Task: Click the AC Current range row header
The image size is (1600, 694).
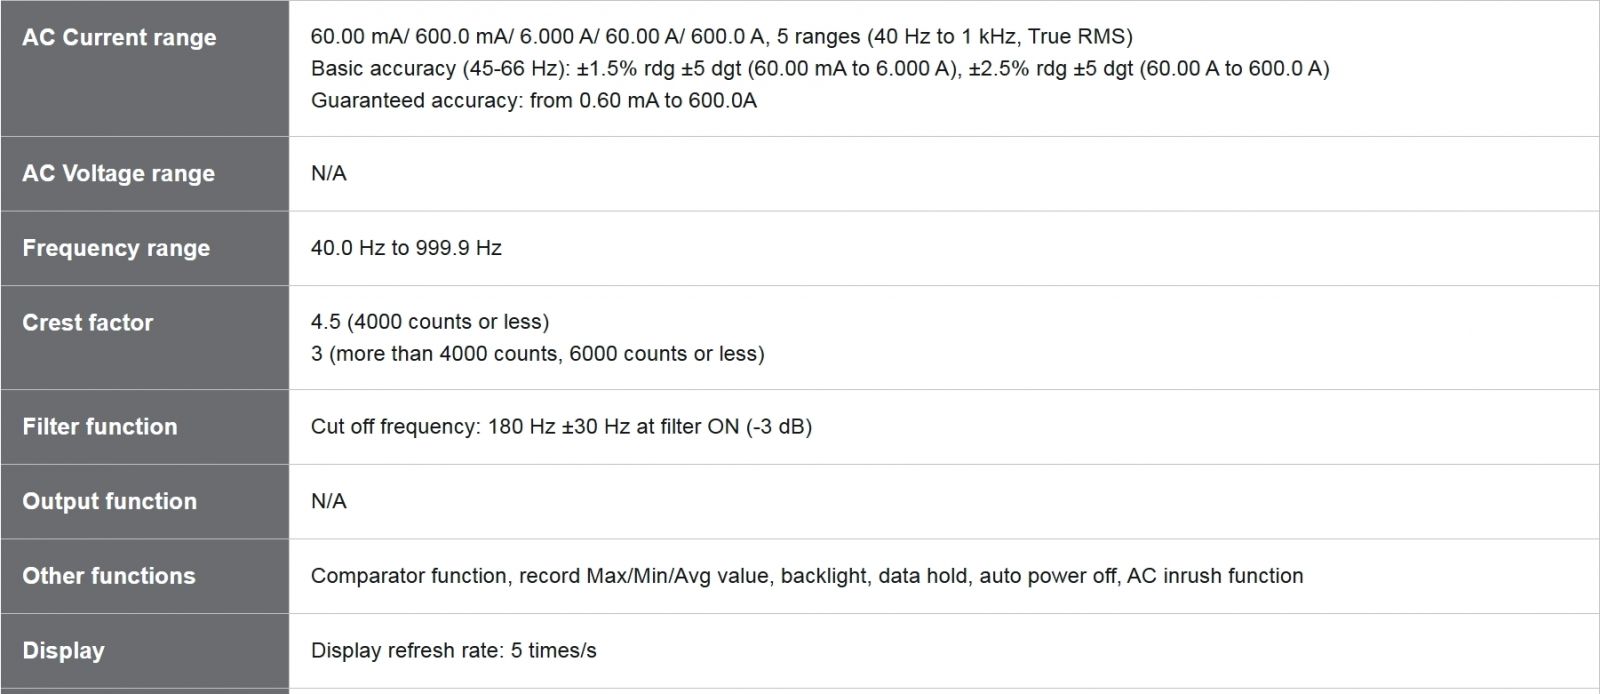Action: [119, 38]
